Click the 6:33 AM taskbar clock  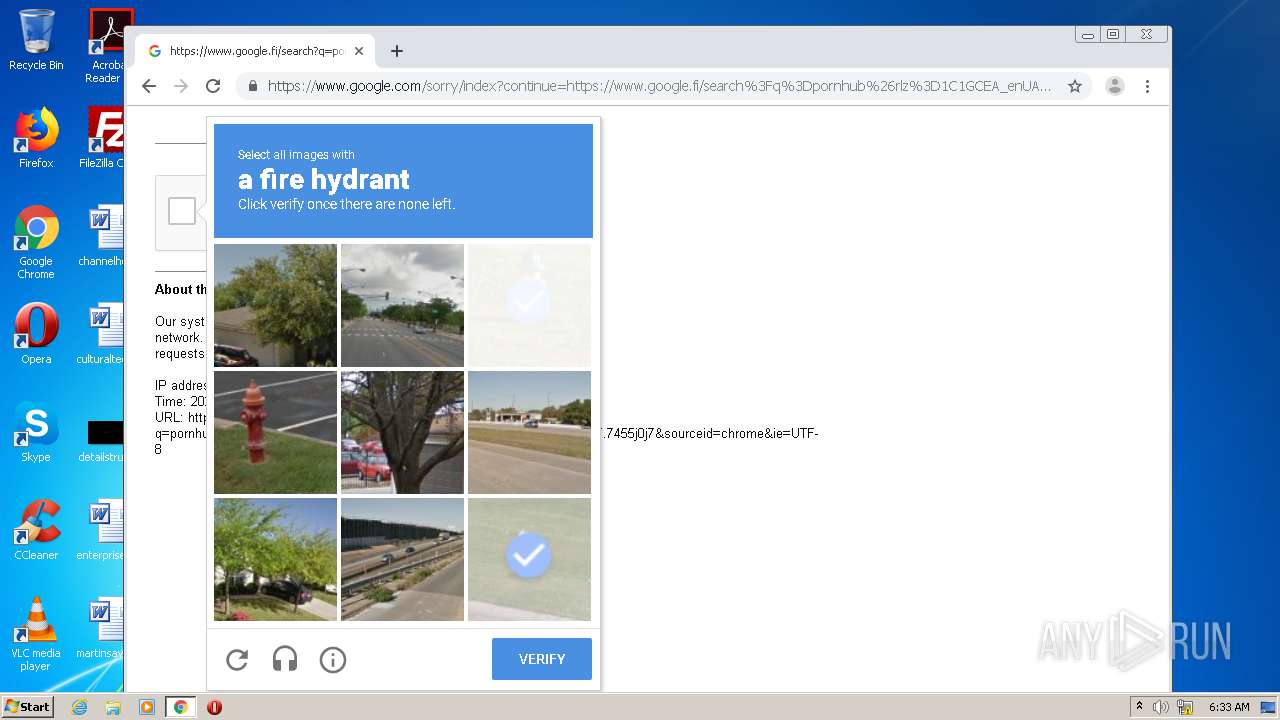coord(1229,707)
